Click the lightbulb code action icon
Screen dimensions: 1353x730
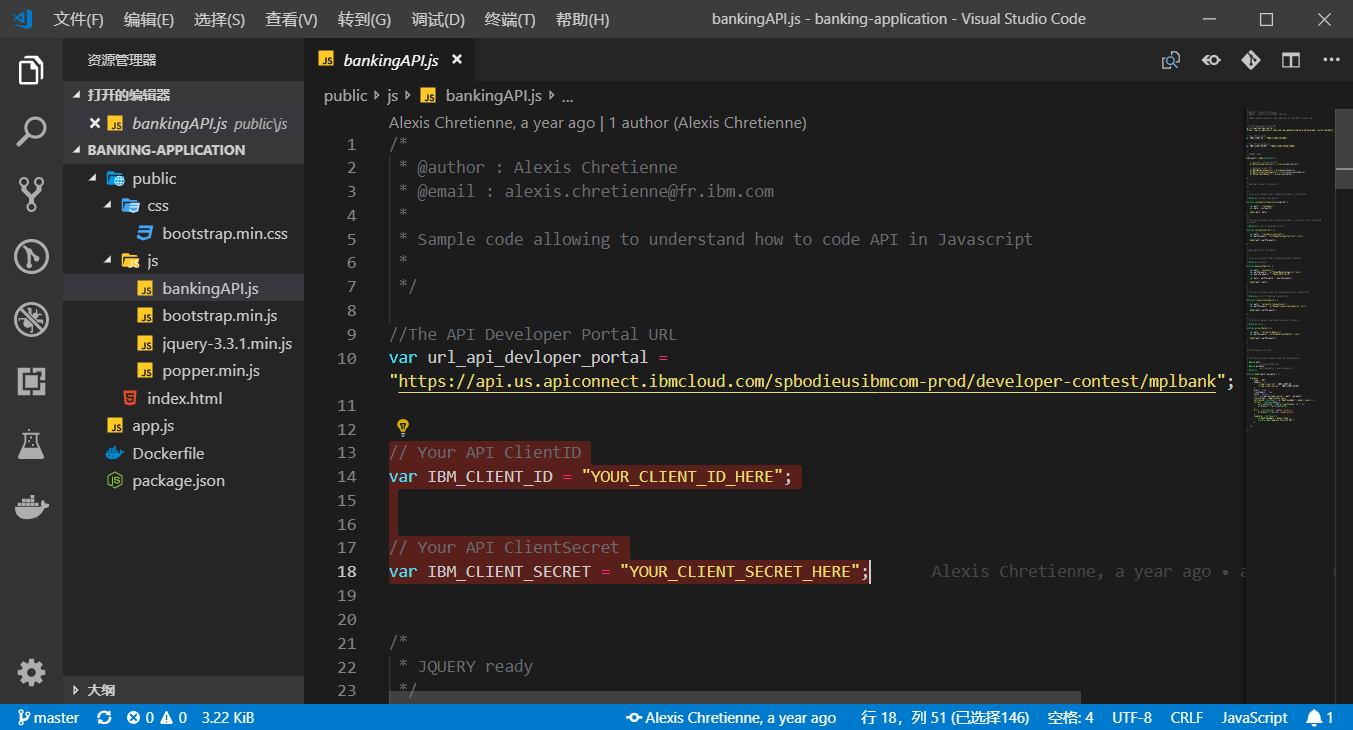(403, 428)
